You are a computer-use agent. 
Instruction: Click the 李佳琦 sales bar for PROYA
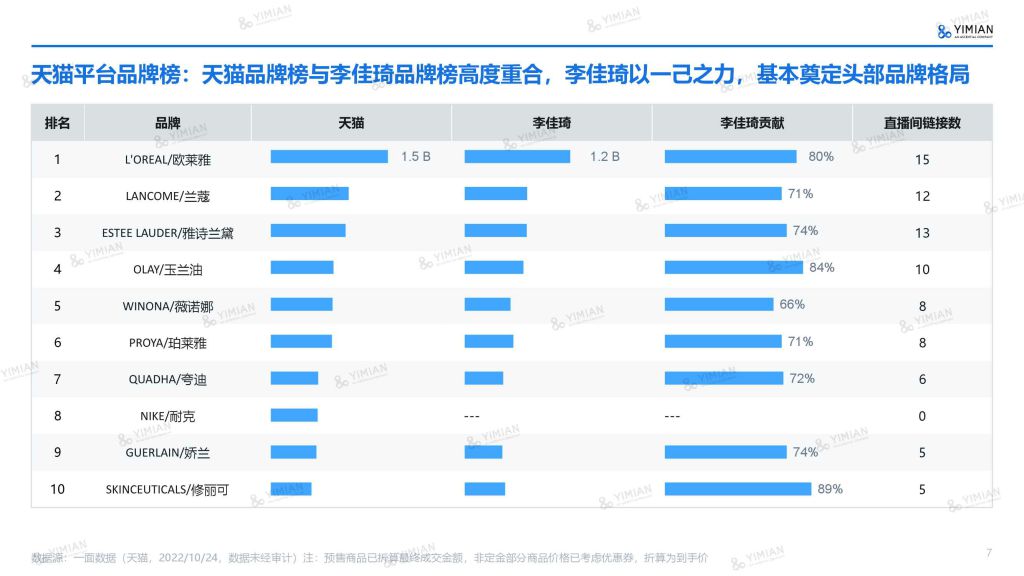489,342
